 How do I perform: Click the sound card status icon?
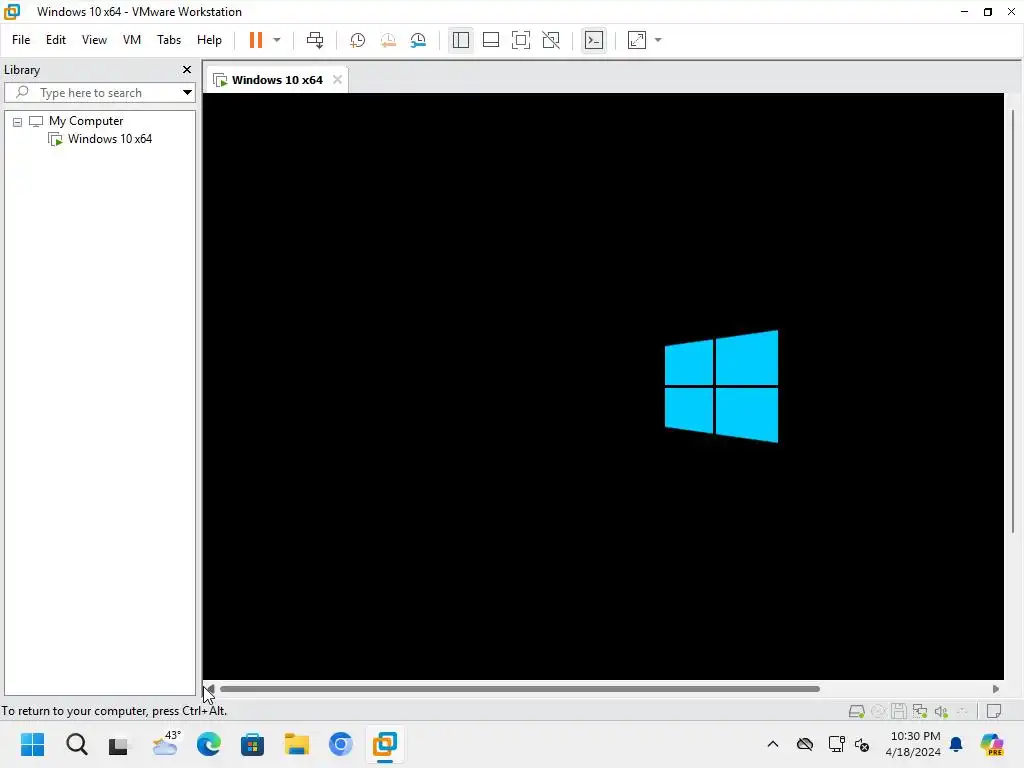(941, 711)
